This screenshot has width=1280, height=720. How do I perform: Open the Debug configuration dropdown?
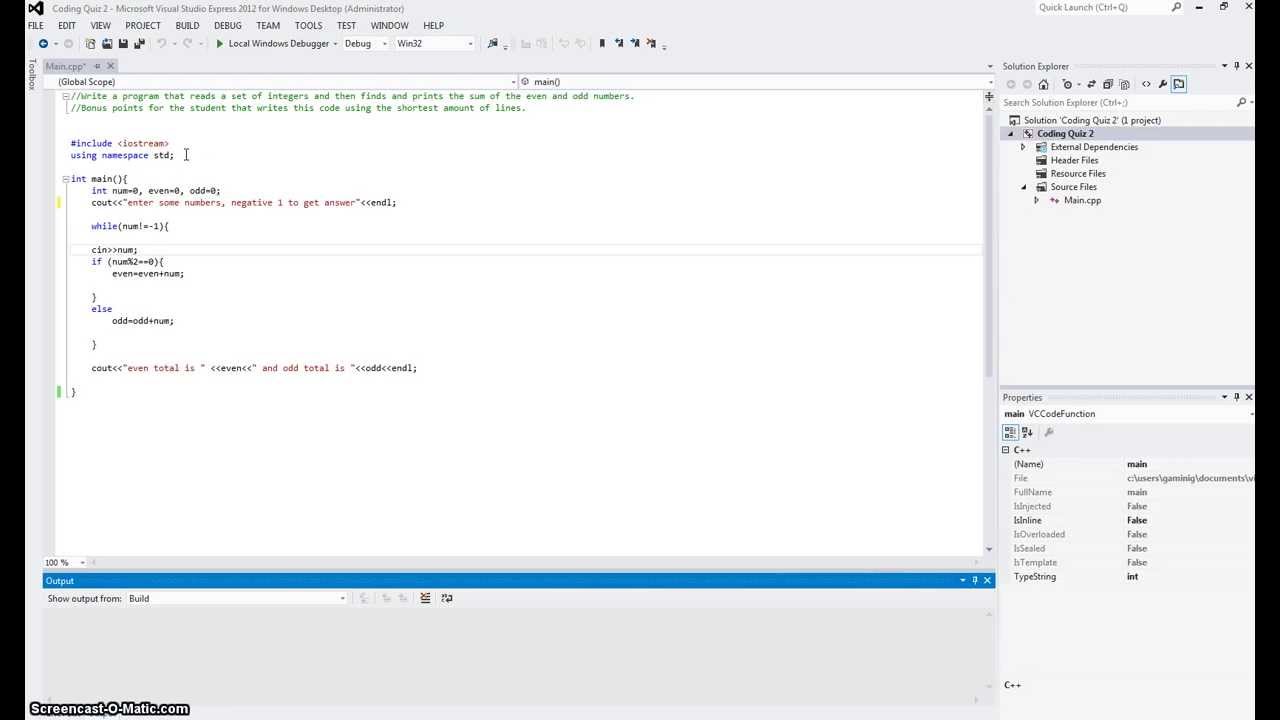click(384, 44)
